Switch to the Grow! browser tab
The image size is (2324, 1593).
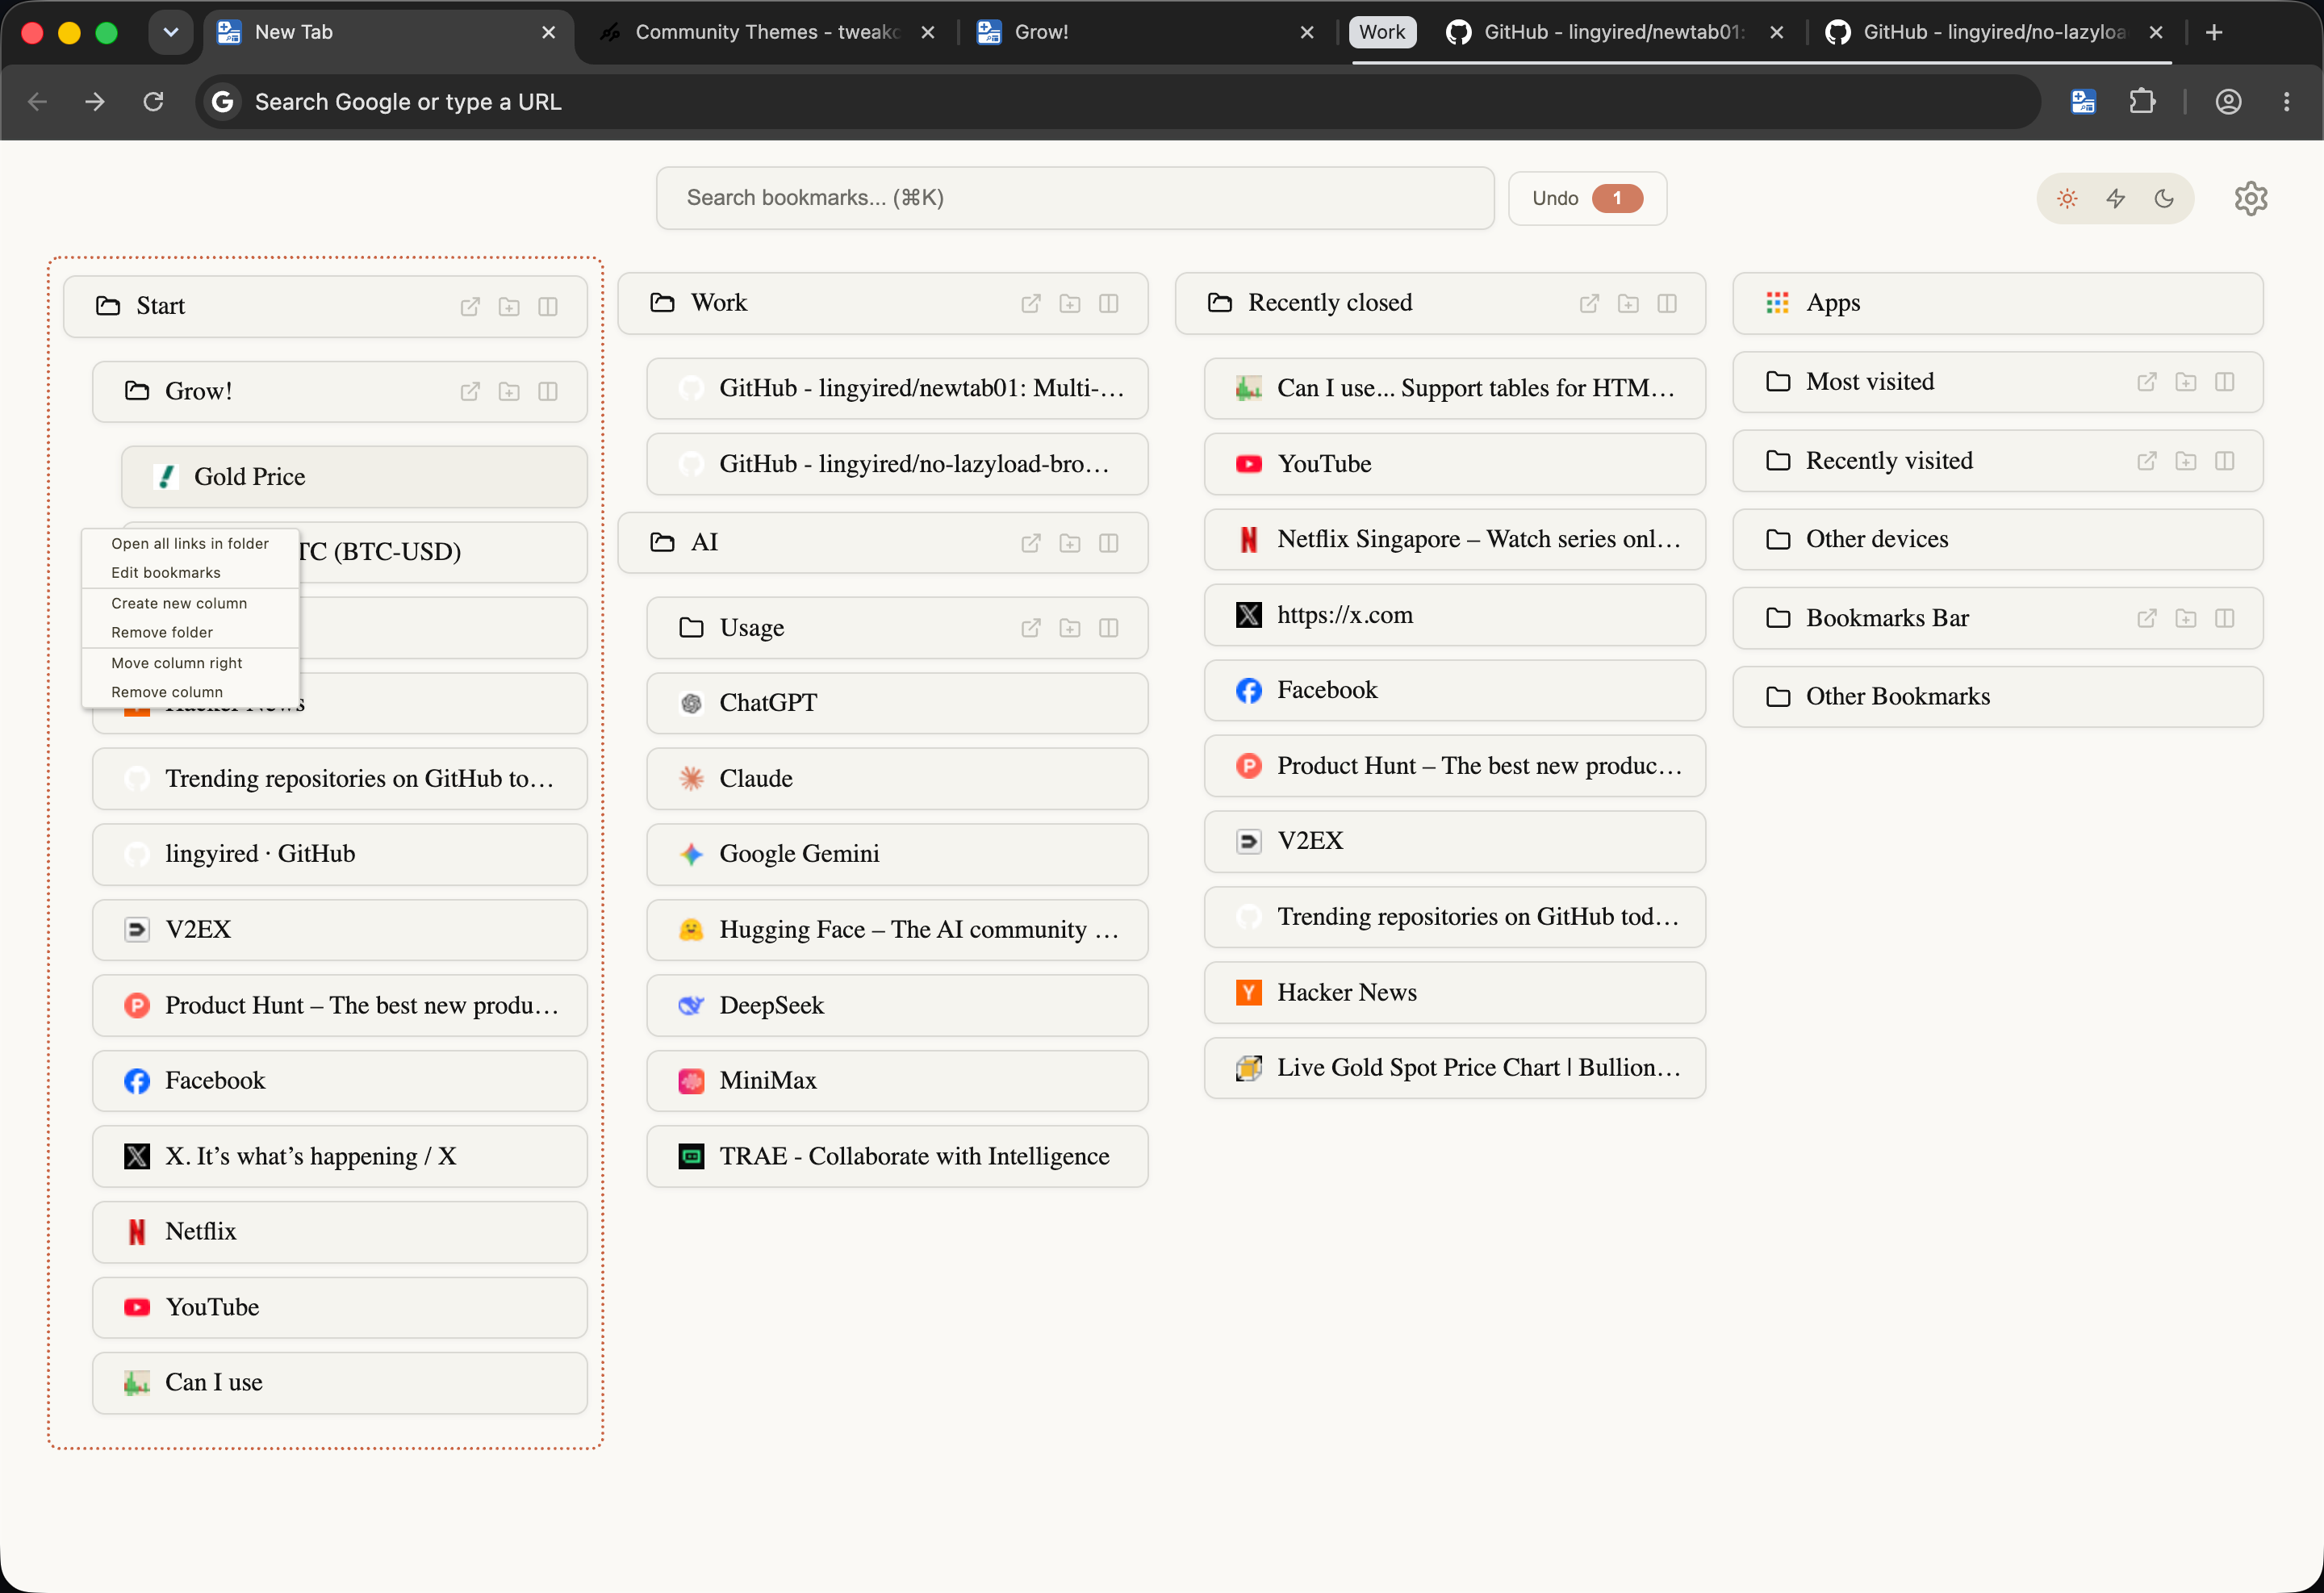pyautogui.click(x=1145, y=33)
